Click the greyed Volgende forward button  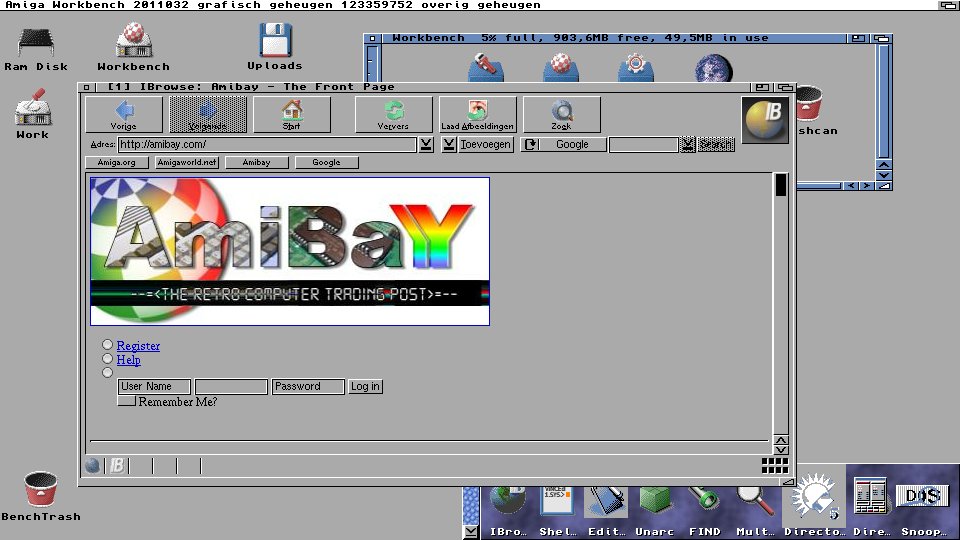[208, 114]
